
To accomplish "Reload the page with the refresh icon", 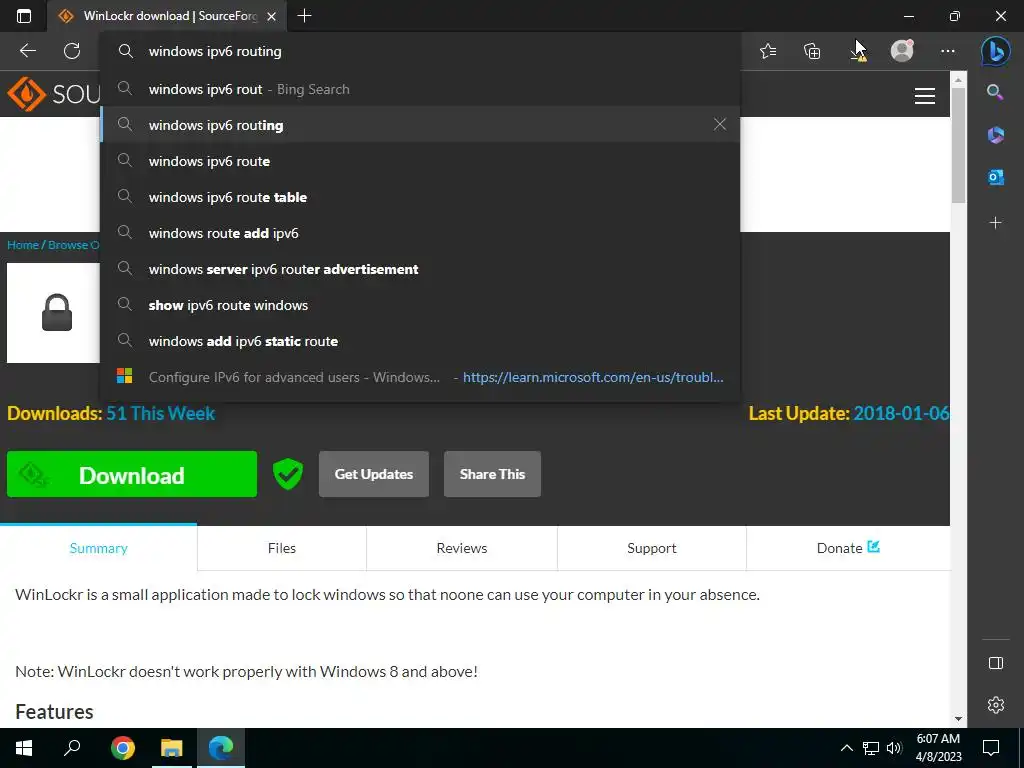I will coord(72,51).
